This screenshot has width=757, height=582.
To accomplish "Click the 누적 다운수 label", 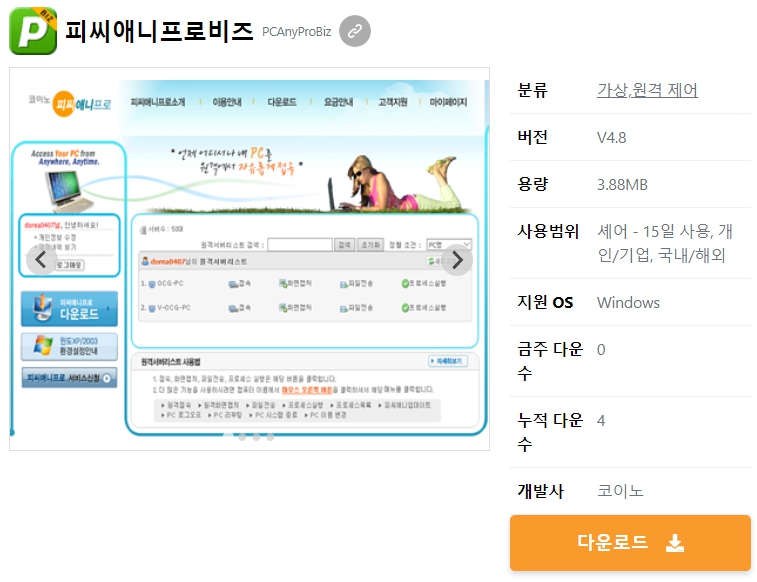I will 550,432.
